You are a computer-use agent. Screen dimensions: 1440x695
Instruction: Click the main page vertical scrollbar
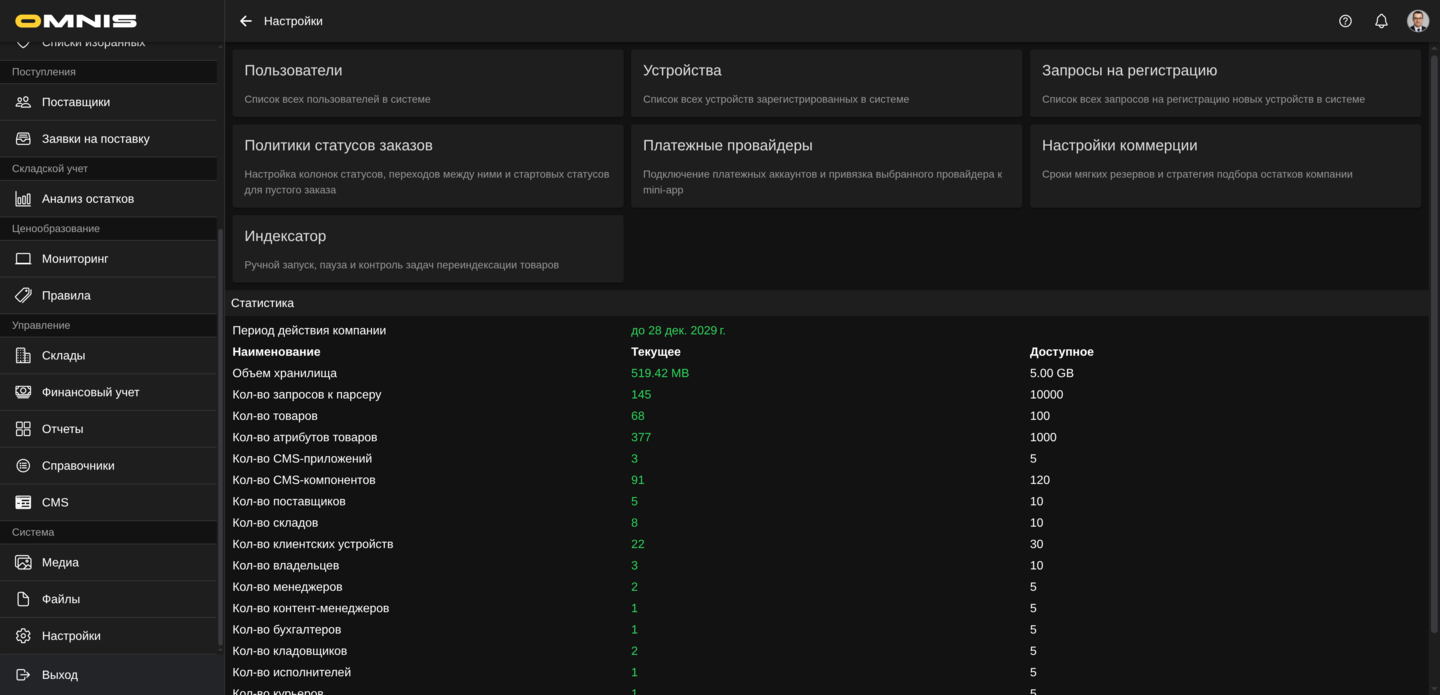coord(1434,340)
